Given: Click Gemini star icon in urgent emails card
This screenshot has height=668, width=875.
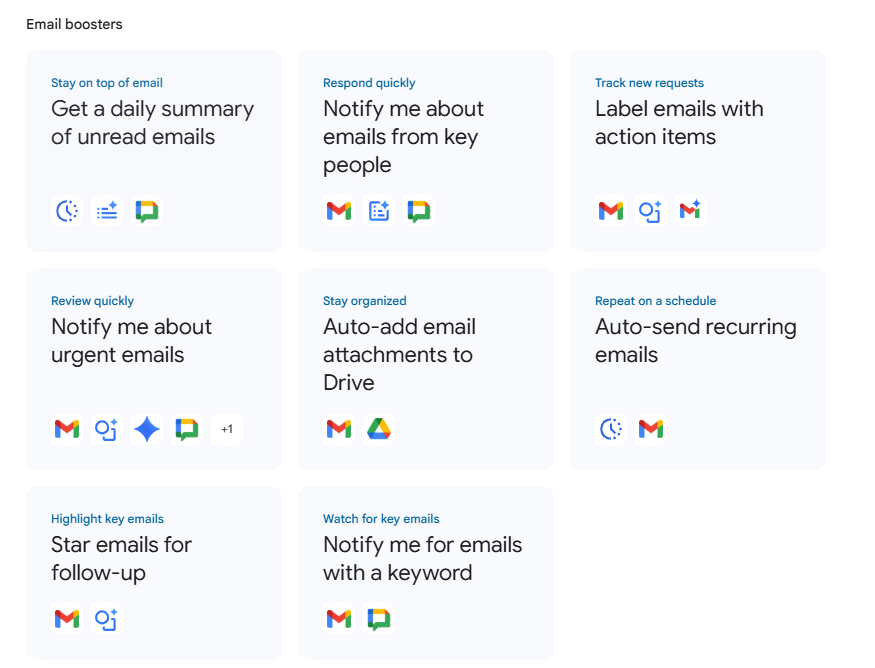Looking at the screenshot, I should 147,429.
